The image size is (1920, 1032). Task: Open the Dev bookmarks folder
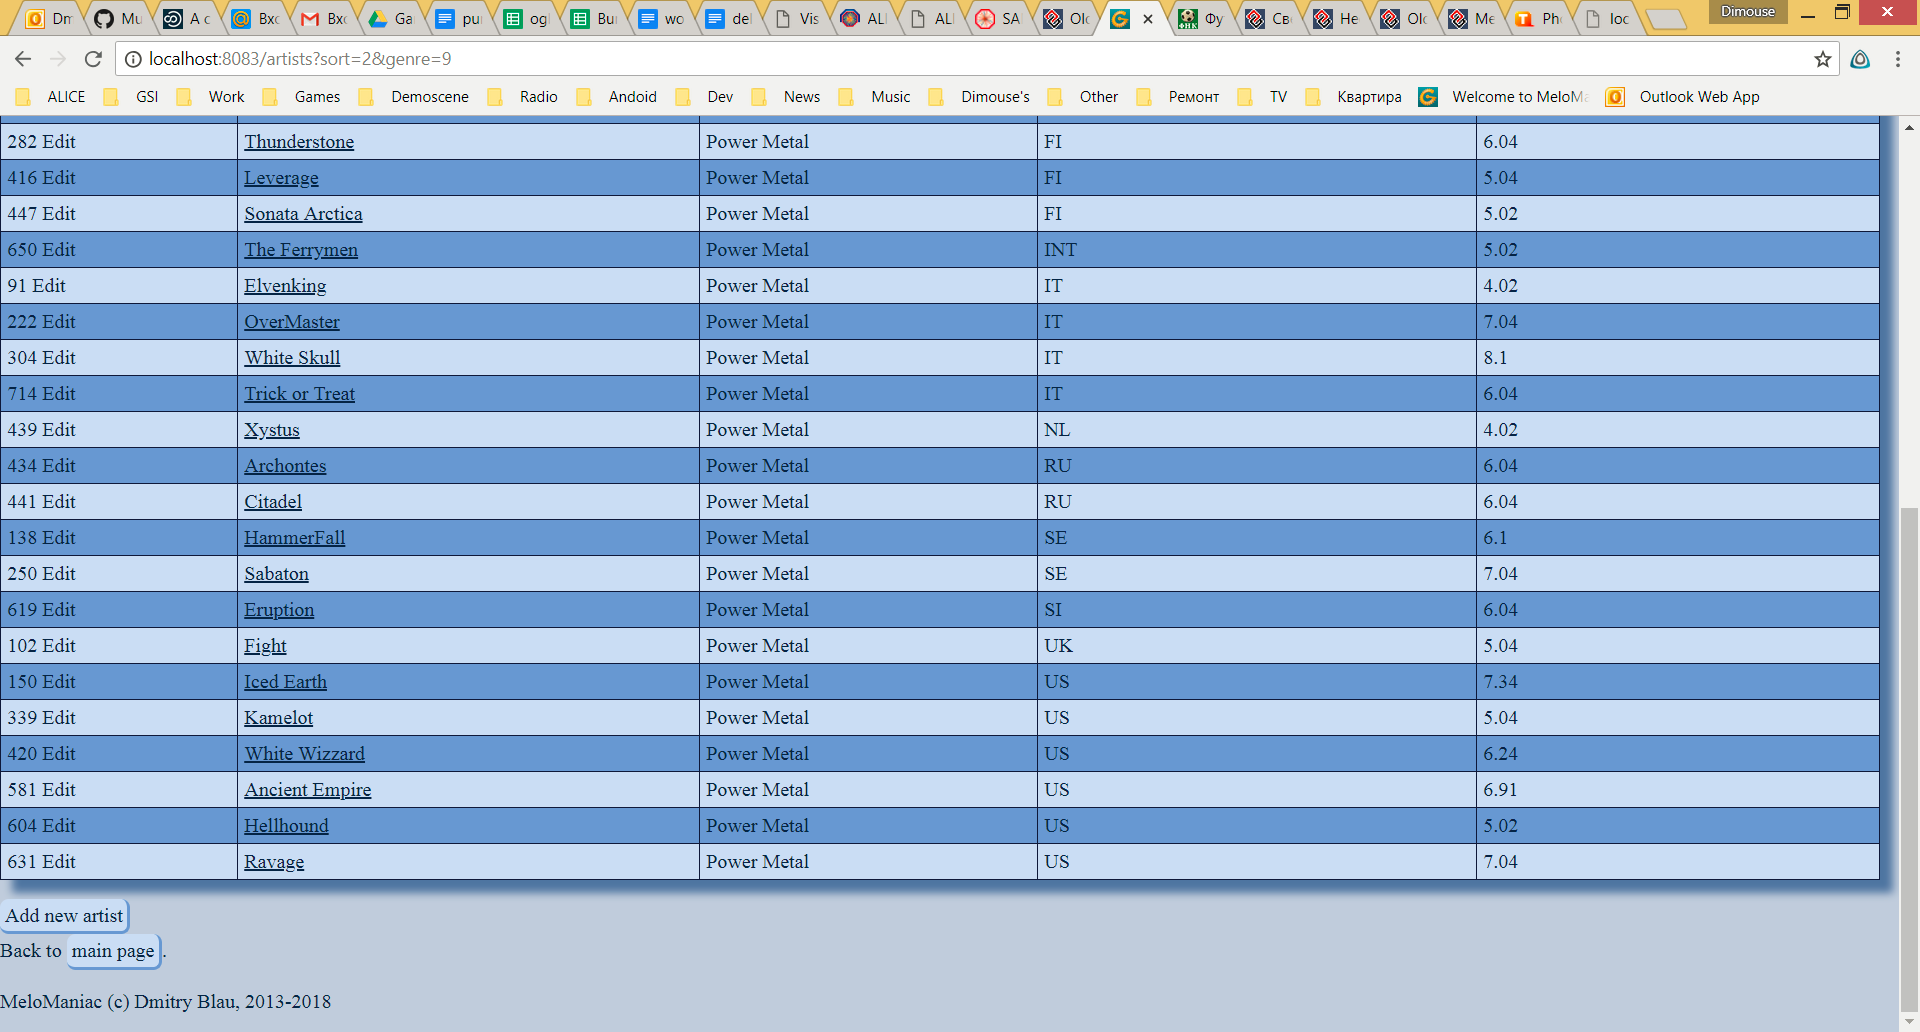coord(704,97)
